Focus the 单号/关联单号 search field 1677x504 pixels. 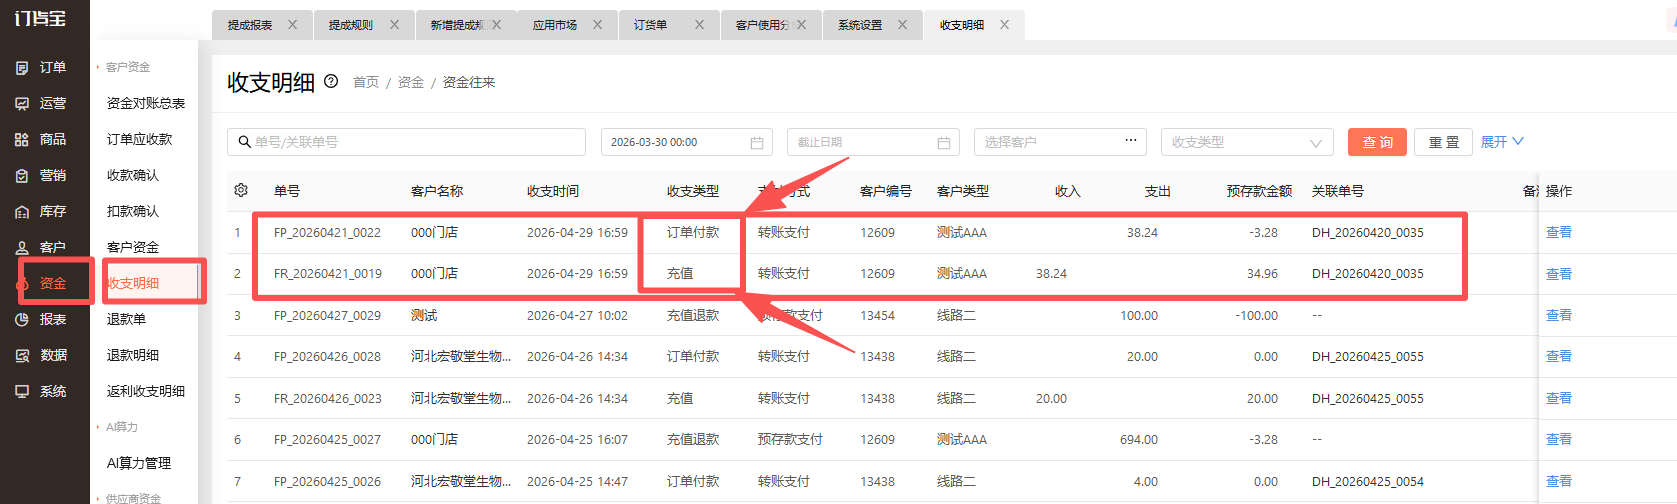coord(406,142)
